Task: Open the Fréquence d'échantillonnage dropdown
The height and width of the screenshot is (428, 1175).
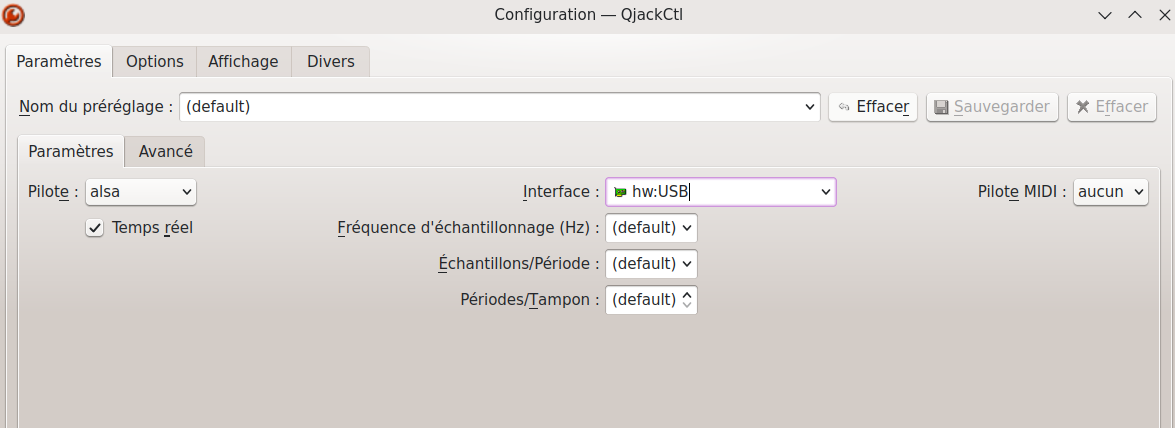Action: [x=651, y=228]
